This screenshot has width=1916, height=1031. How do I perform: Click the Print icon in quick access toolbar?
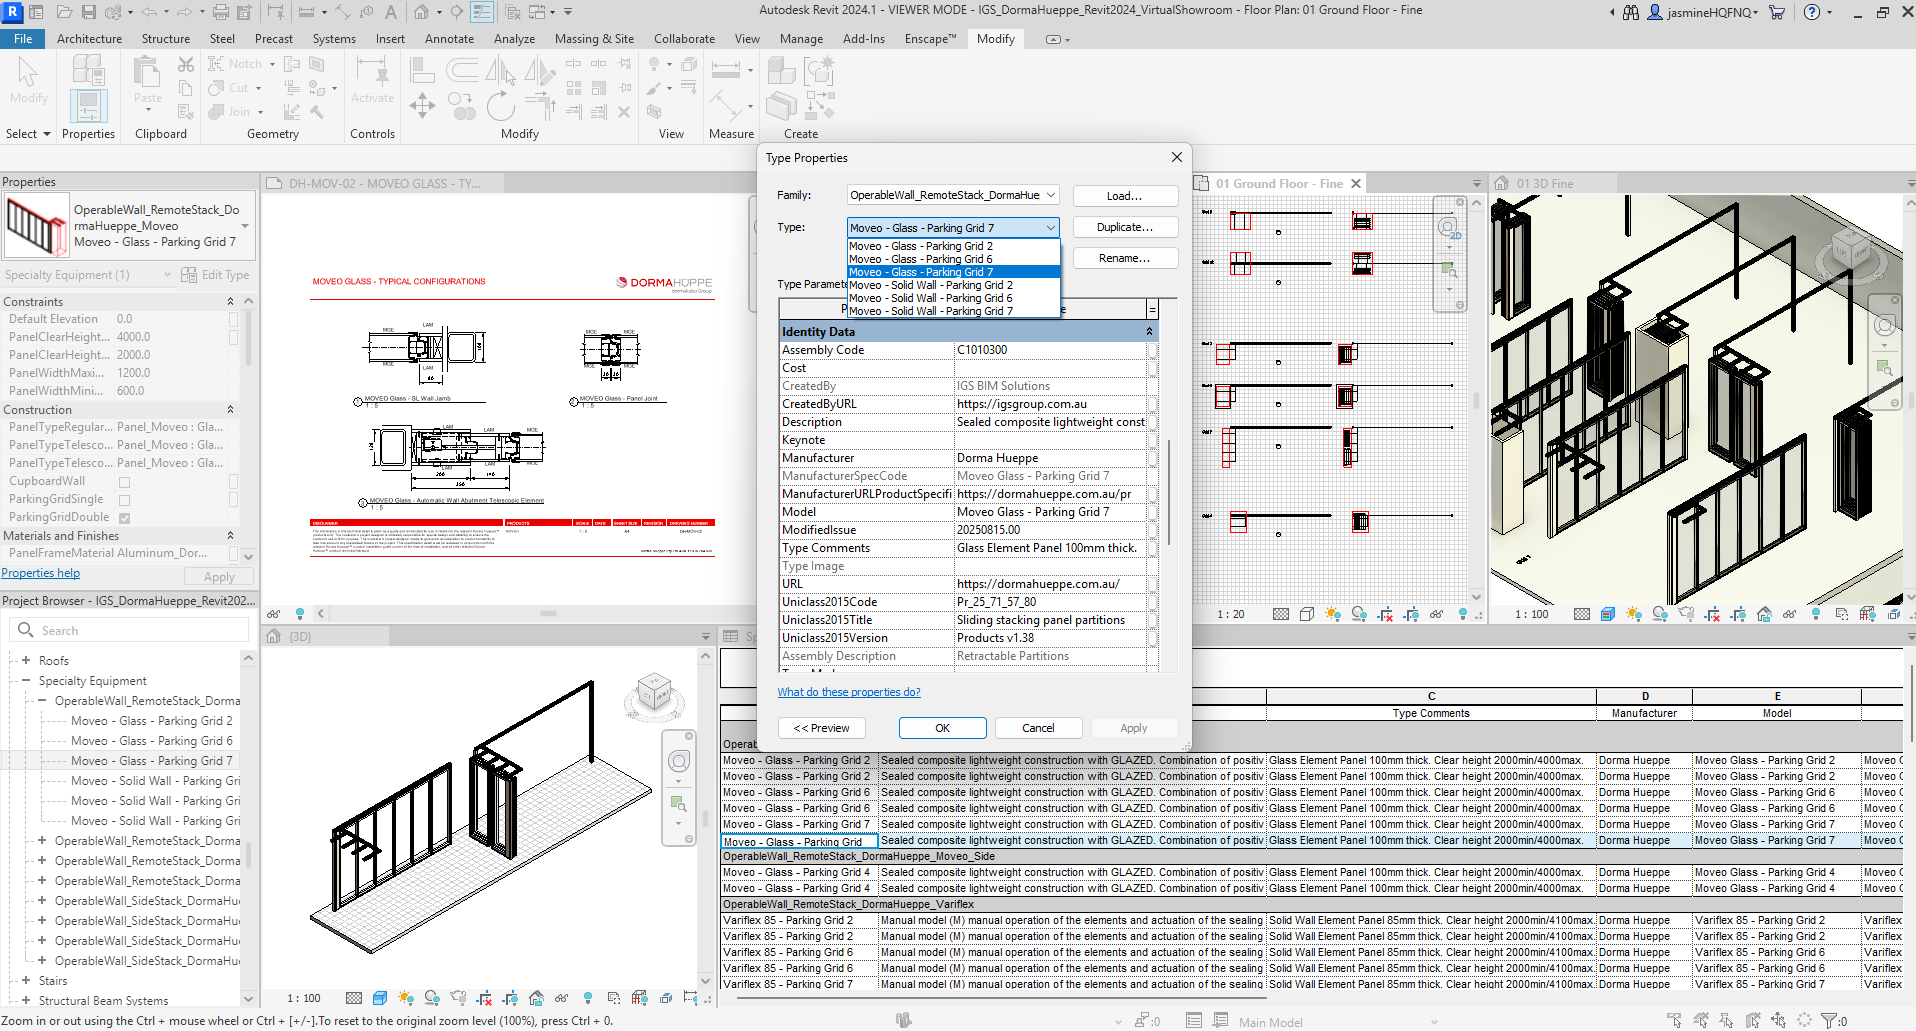[221, 12]
